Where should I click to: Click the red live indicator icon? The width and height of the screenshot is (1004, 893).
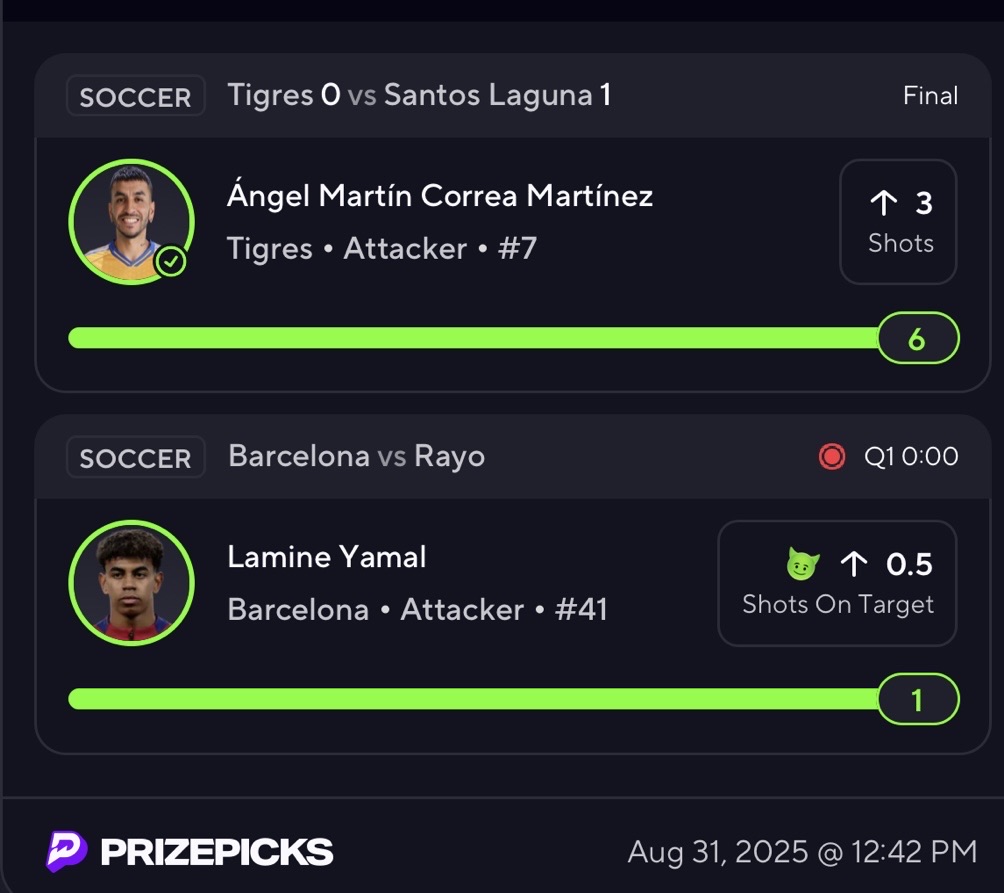pos(831,457)
